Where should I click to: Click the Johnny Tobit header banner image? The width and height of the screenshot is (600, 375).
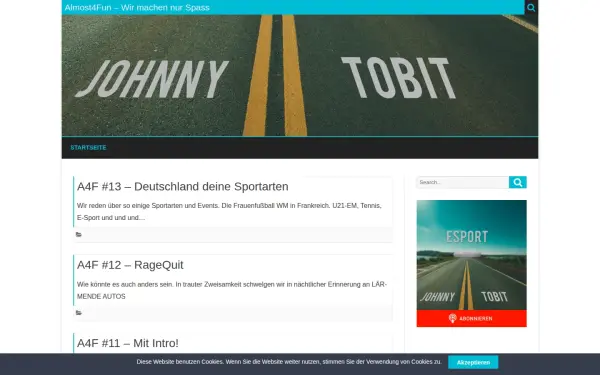300,75
